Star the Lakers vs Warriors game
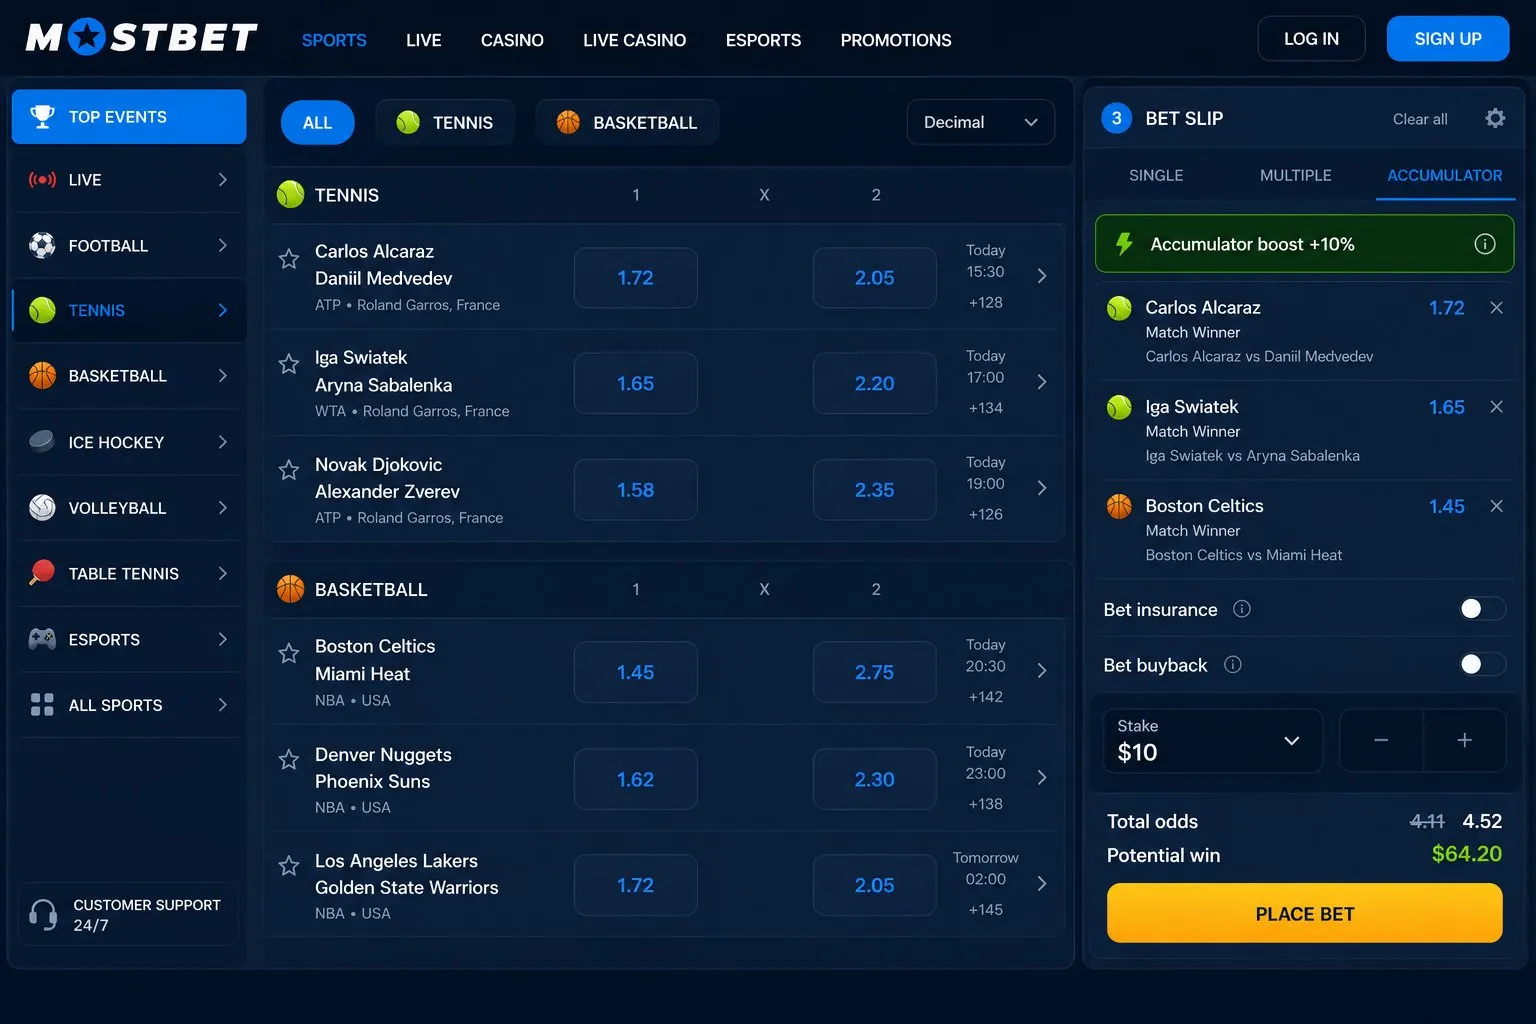The width and height of the screenshot is (1536, 1024). pos(289,866)
